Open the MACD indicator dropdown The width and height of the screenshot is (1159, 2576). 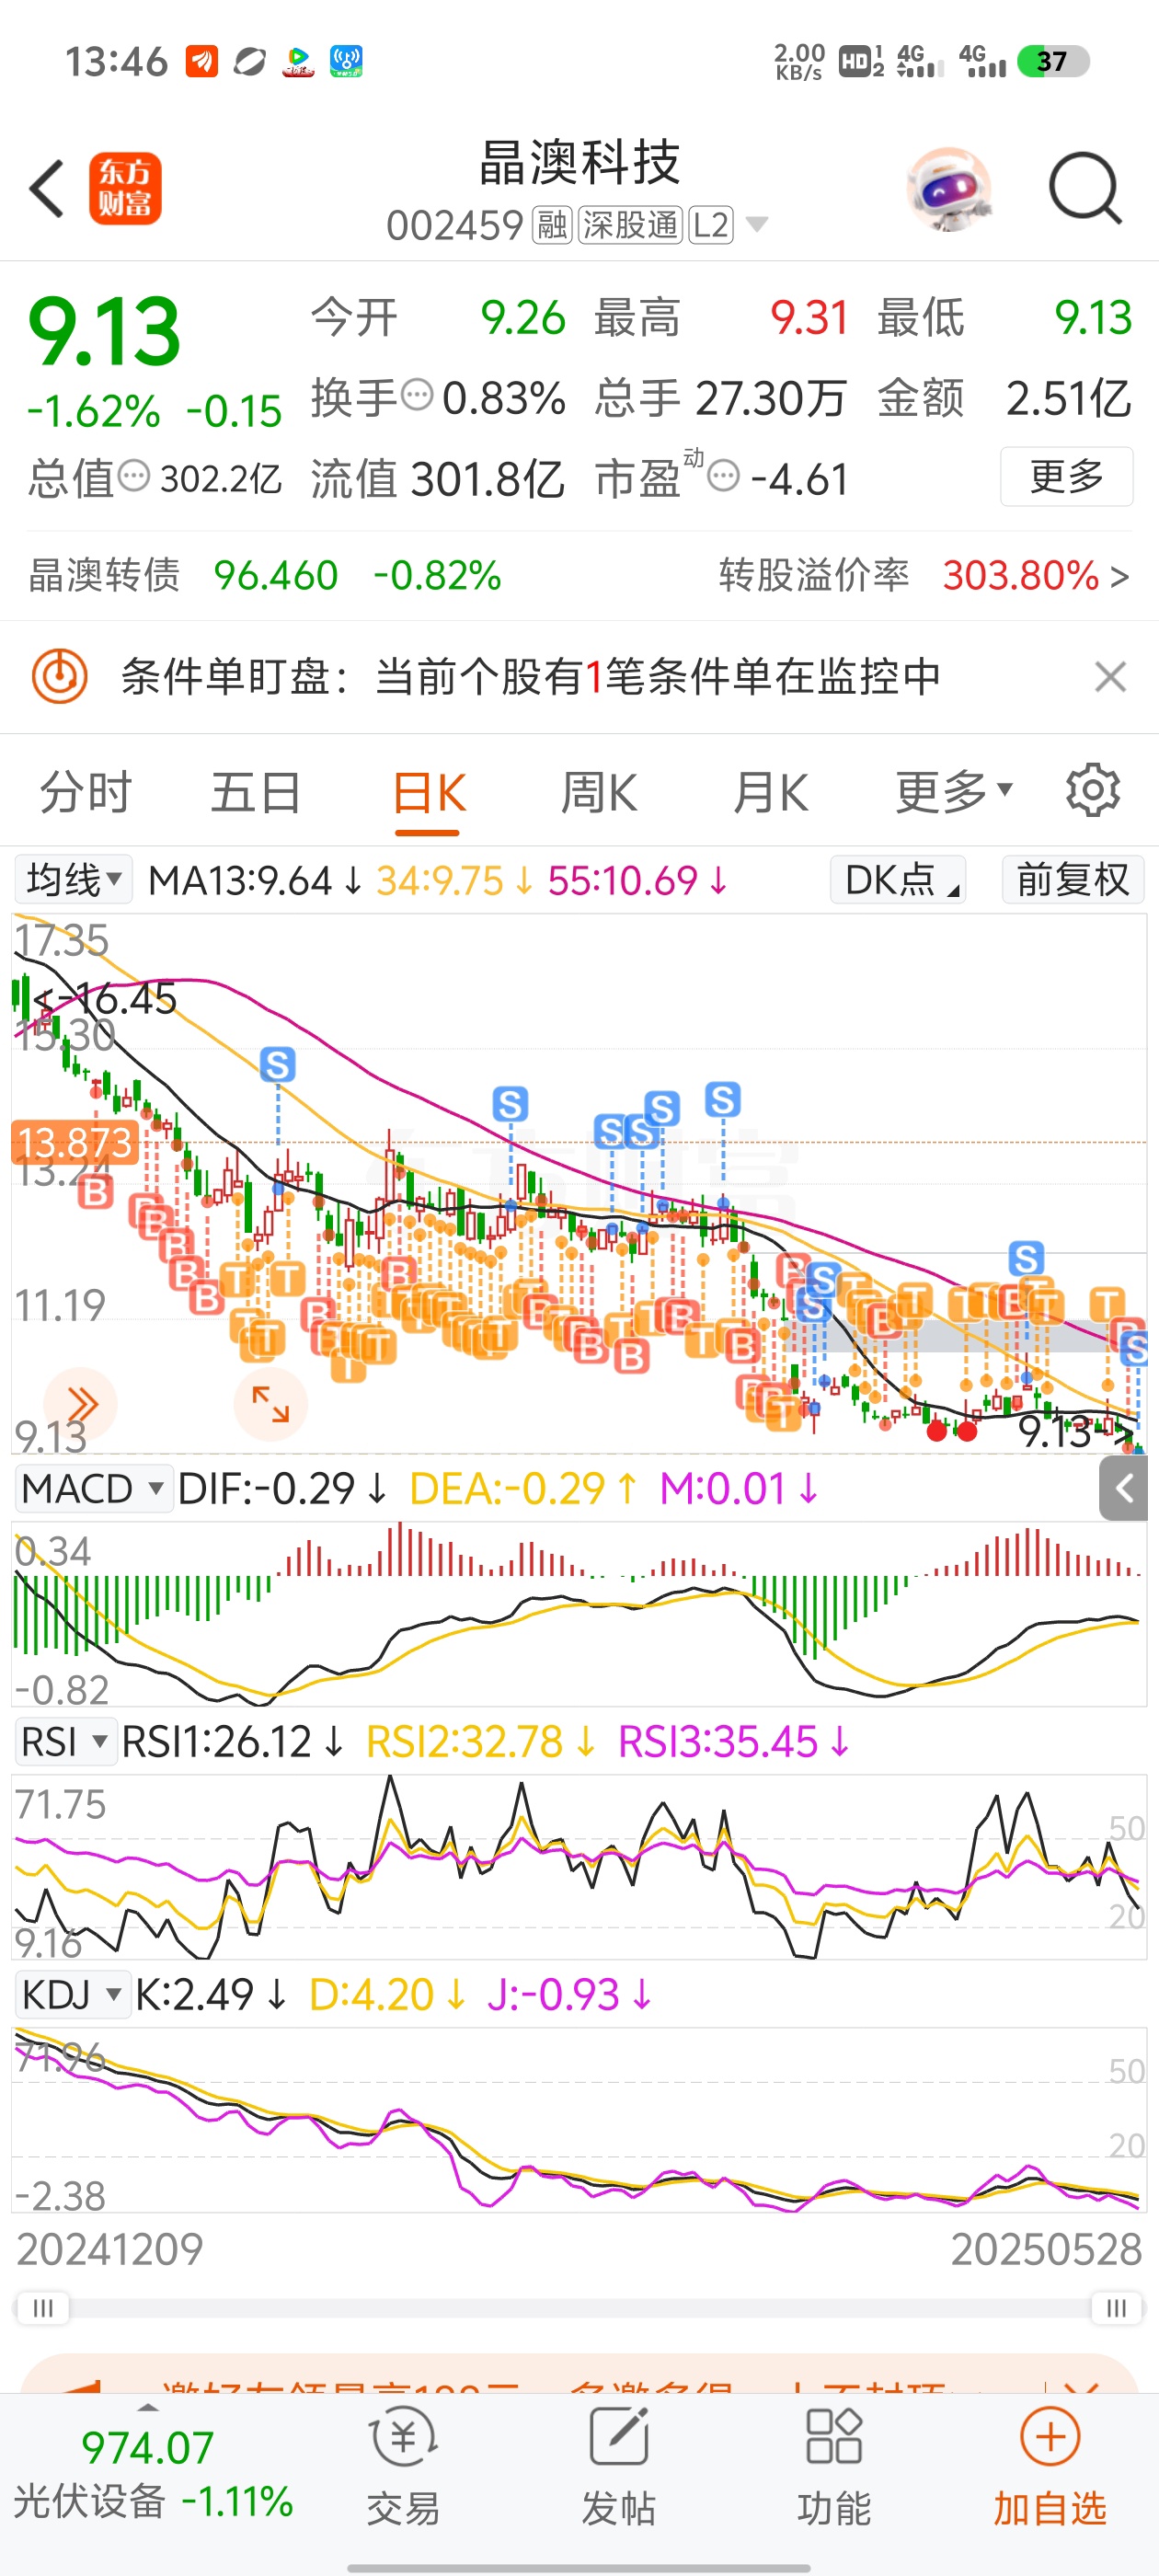point(93,1488)
